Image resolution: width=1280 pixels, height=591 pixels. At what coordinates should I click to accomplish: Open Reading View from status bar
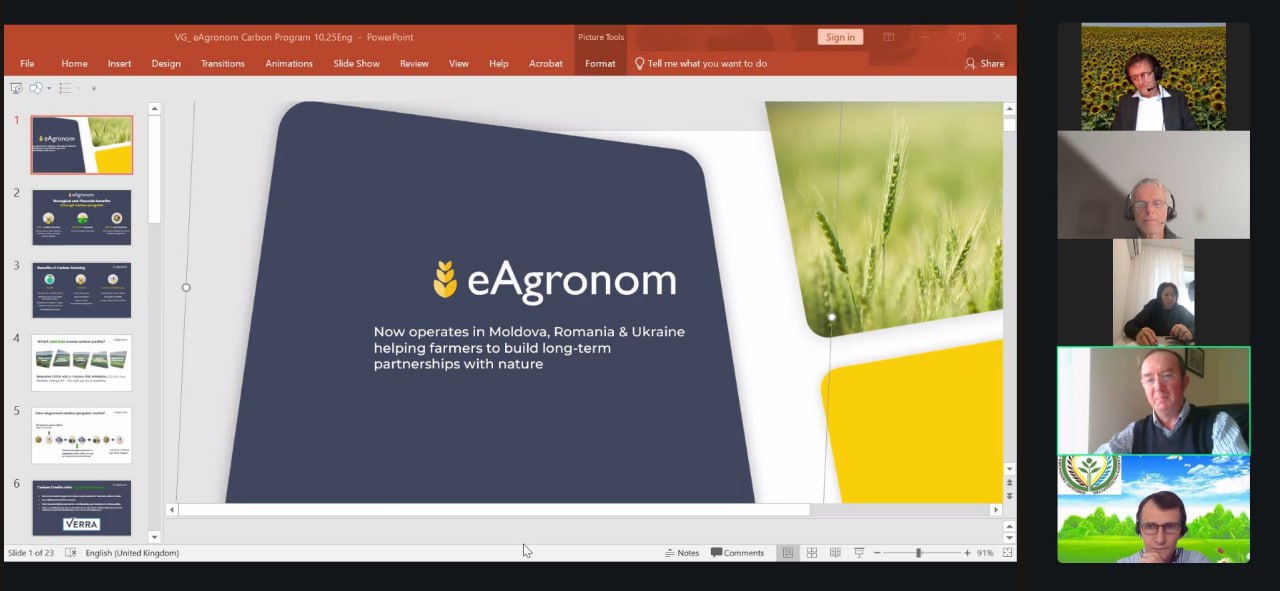(835, 553)
